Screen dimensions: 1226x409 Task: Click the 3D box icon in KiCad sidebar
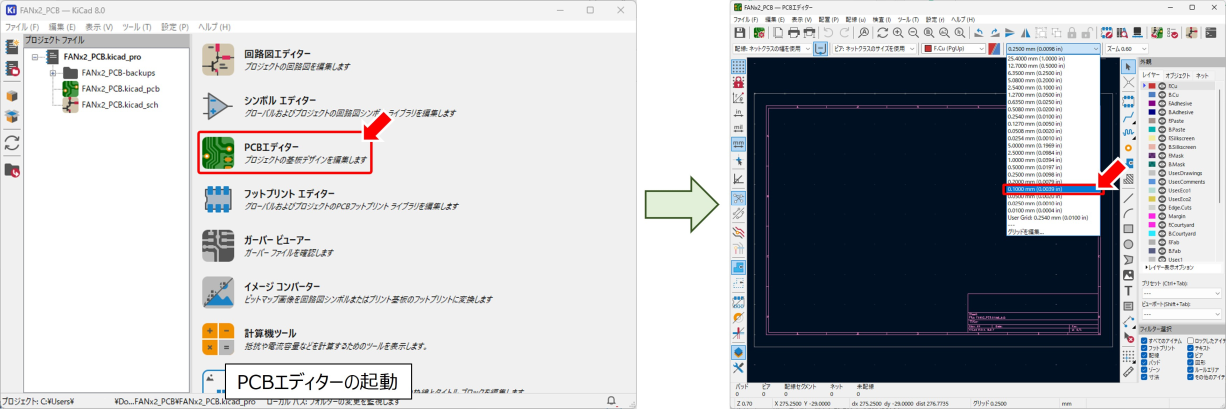pyautogui.click(x=12, y=96)
